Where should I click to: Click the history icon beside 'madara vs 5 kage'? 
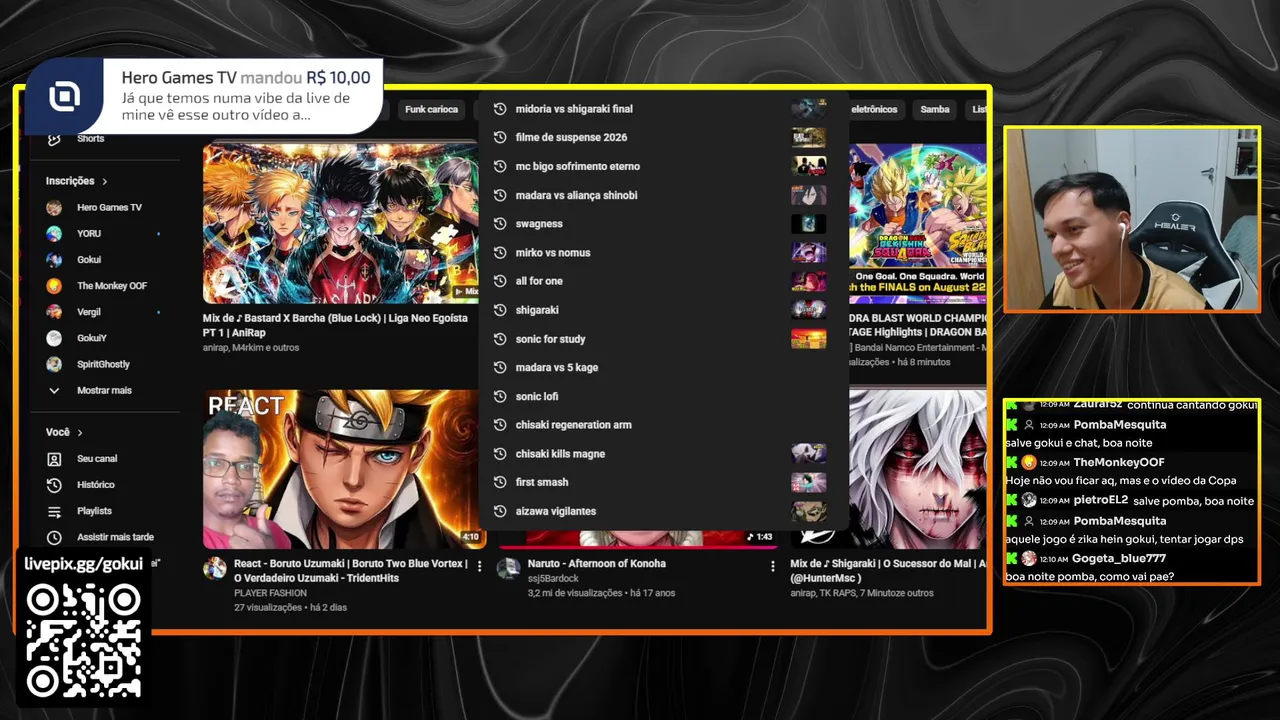click(500, 367)
